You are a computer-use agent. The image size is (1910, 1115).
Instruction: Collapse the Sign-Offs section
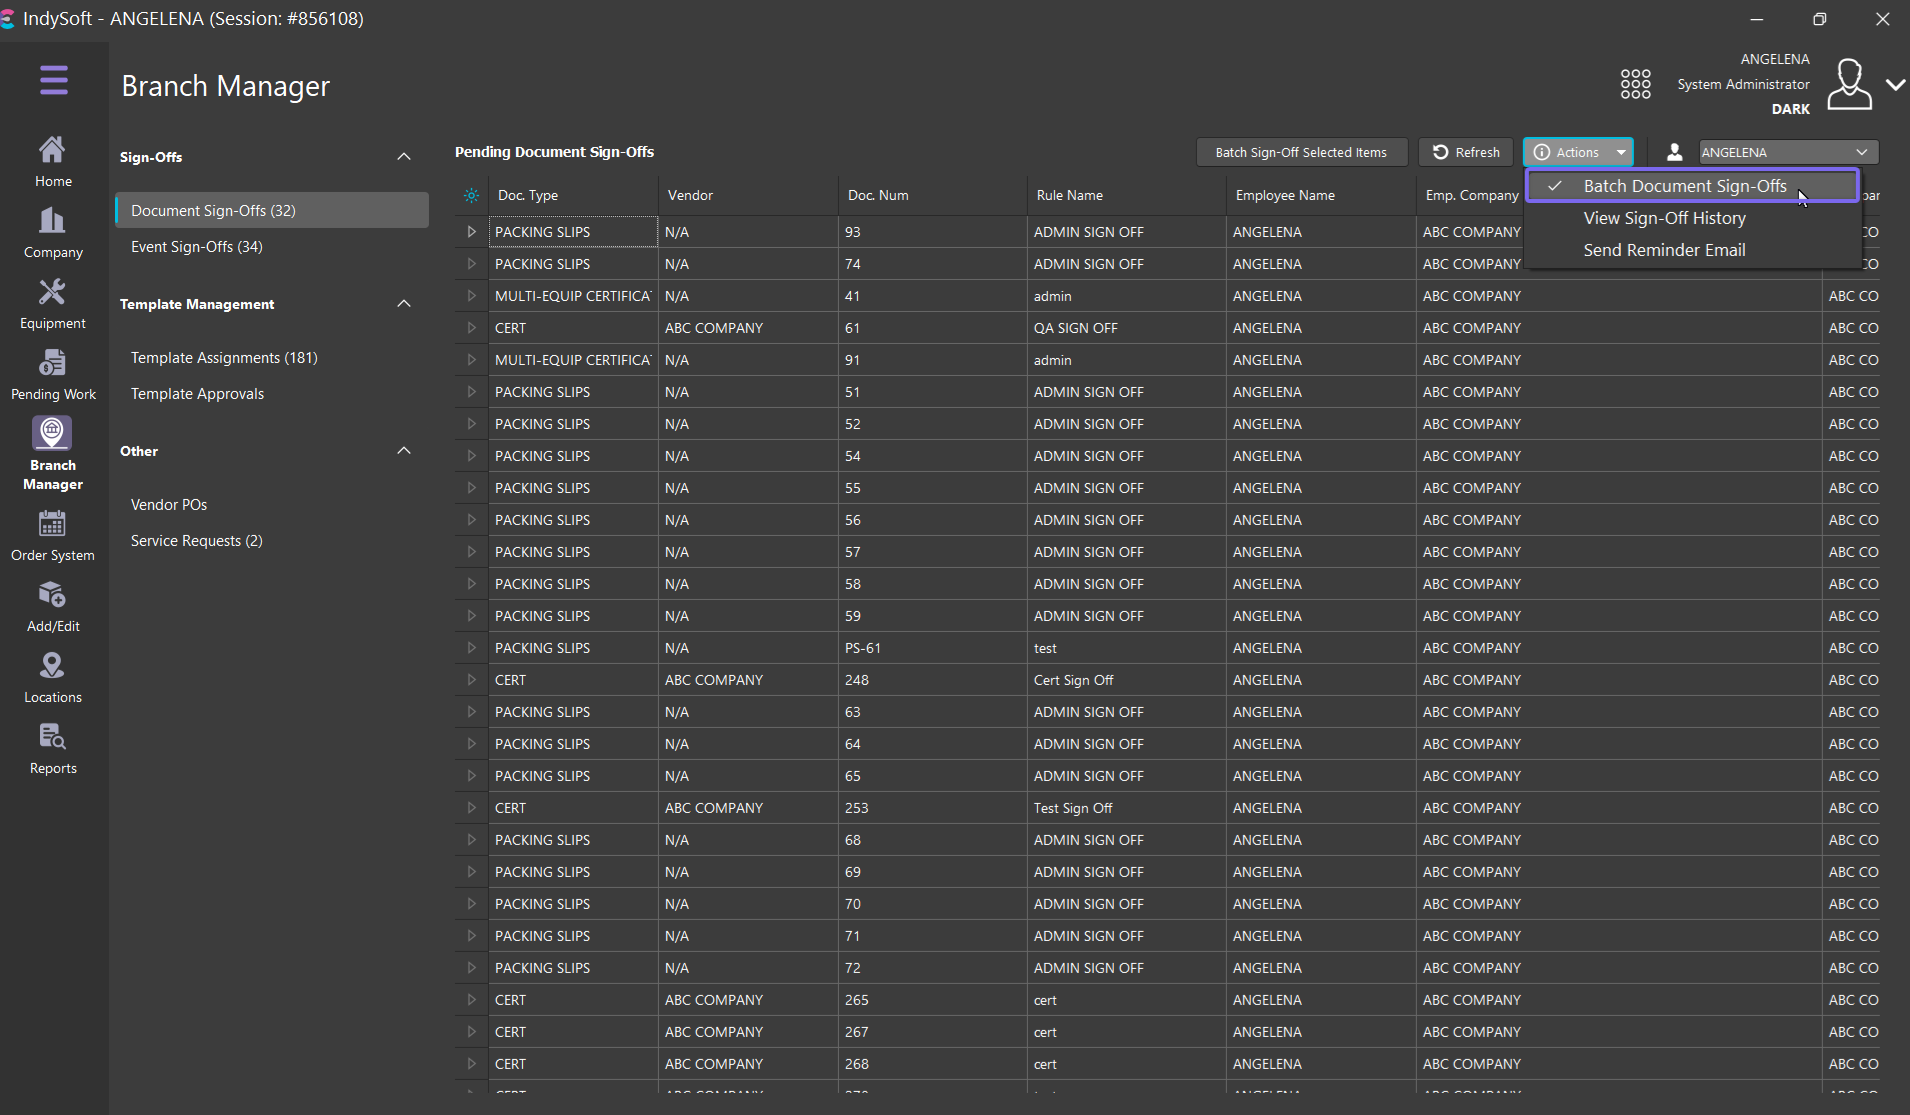pos(404,157)
